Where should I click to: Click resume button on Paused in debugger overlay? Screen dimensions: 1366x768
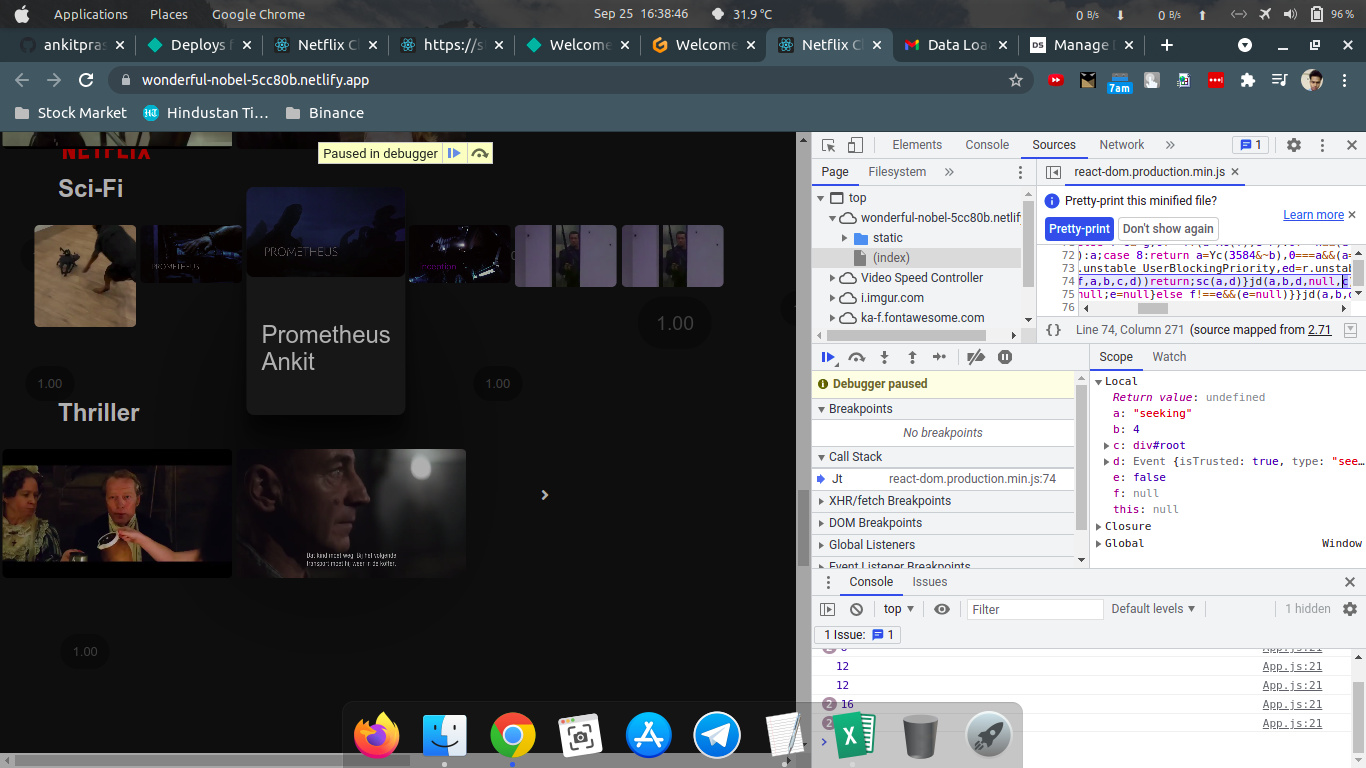[454, 153]
